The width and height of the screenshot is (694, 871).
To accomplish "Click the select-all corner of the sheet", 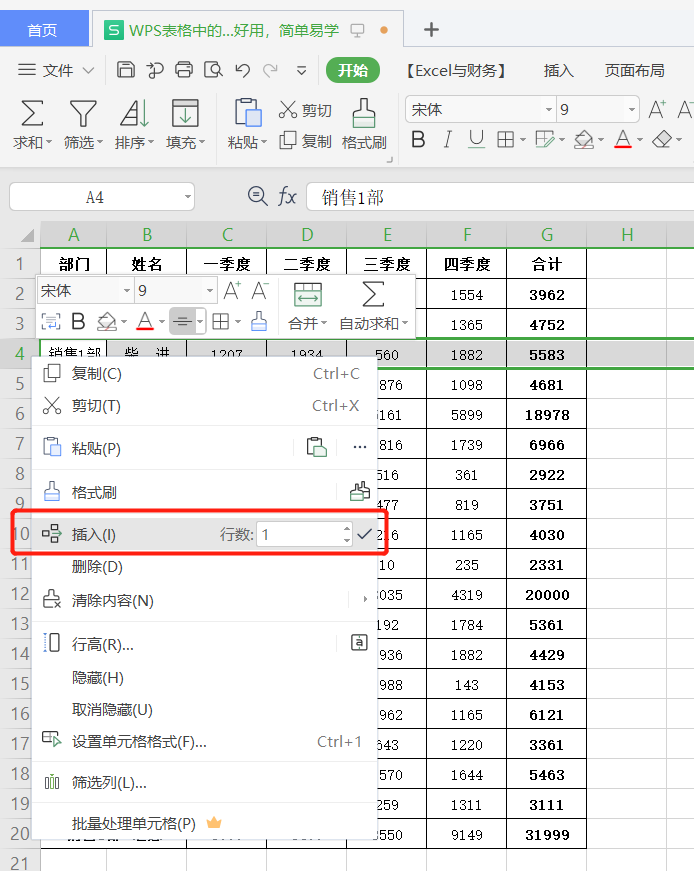I will tap(27, 236).
